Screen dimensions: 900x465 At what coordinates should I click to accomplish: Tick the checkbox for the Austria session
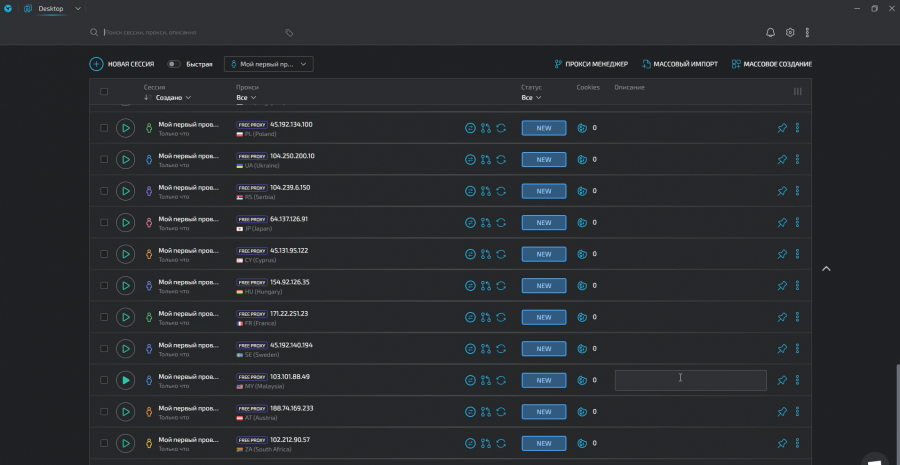[104, 412]
